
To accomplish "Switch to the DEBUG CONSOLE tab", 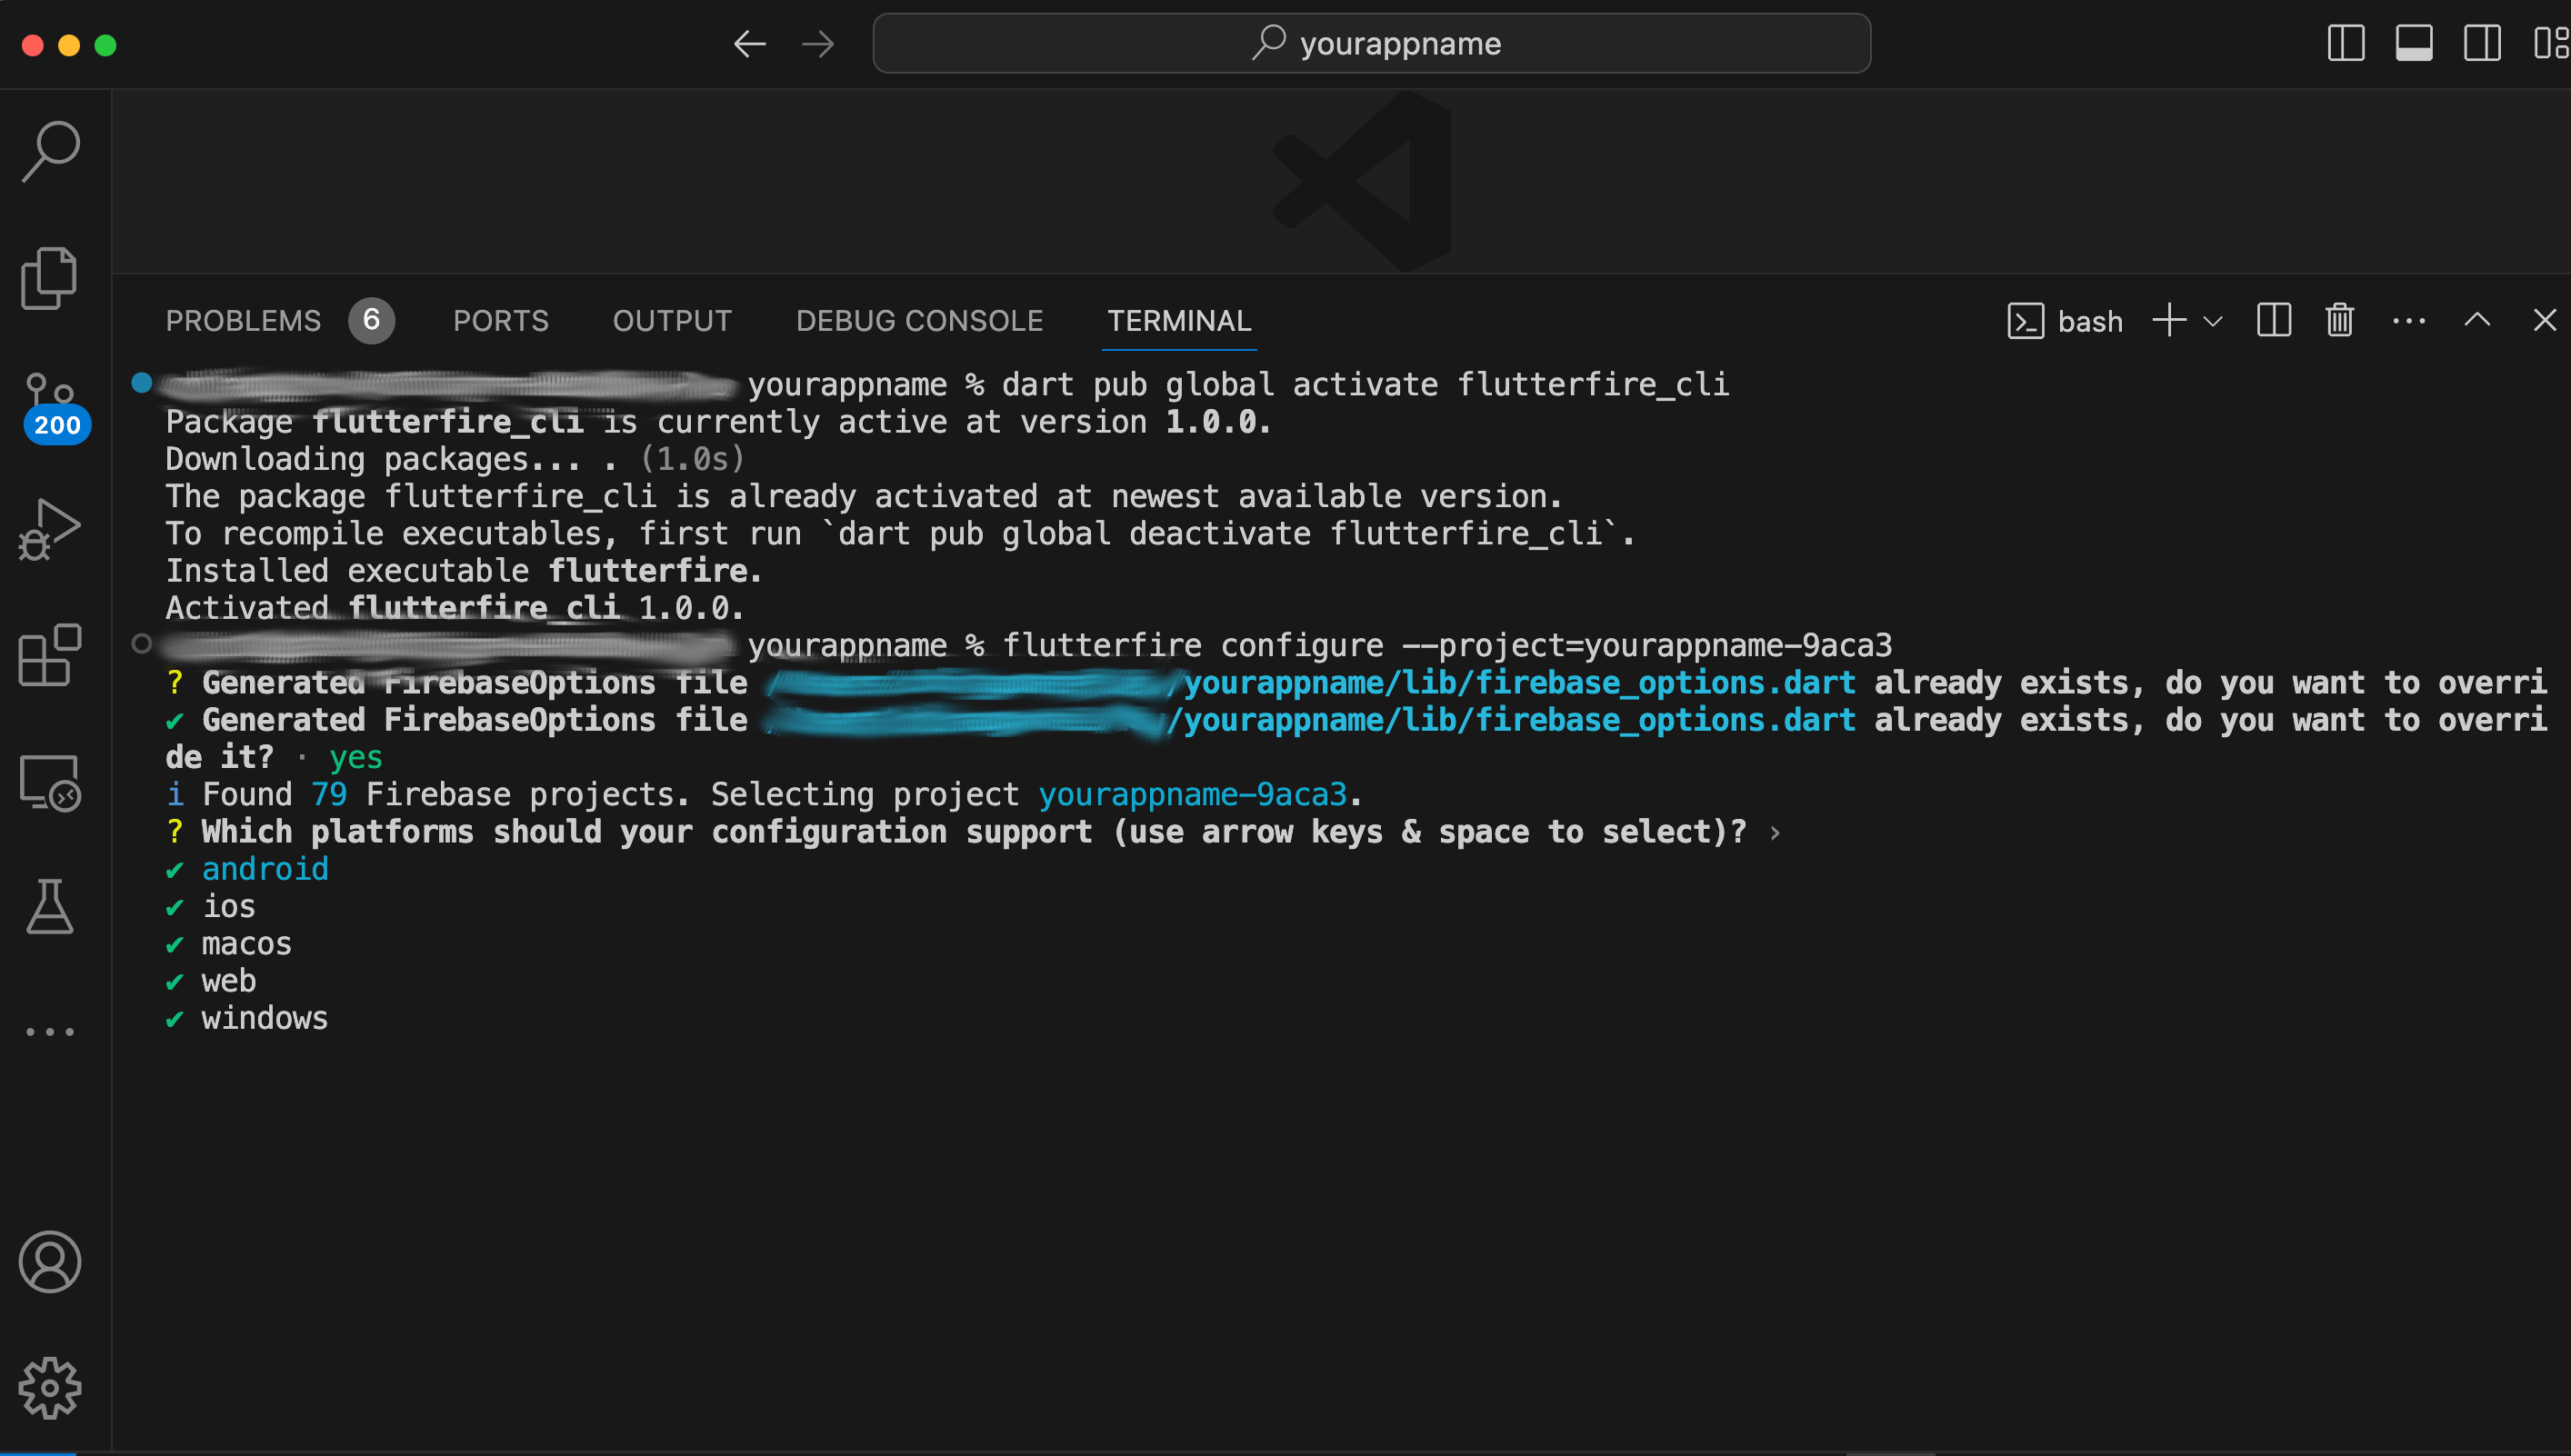I will 919,321.
